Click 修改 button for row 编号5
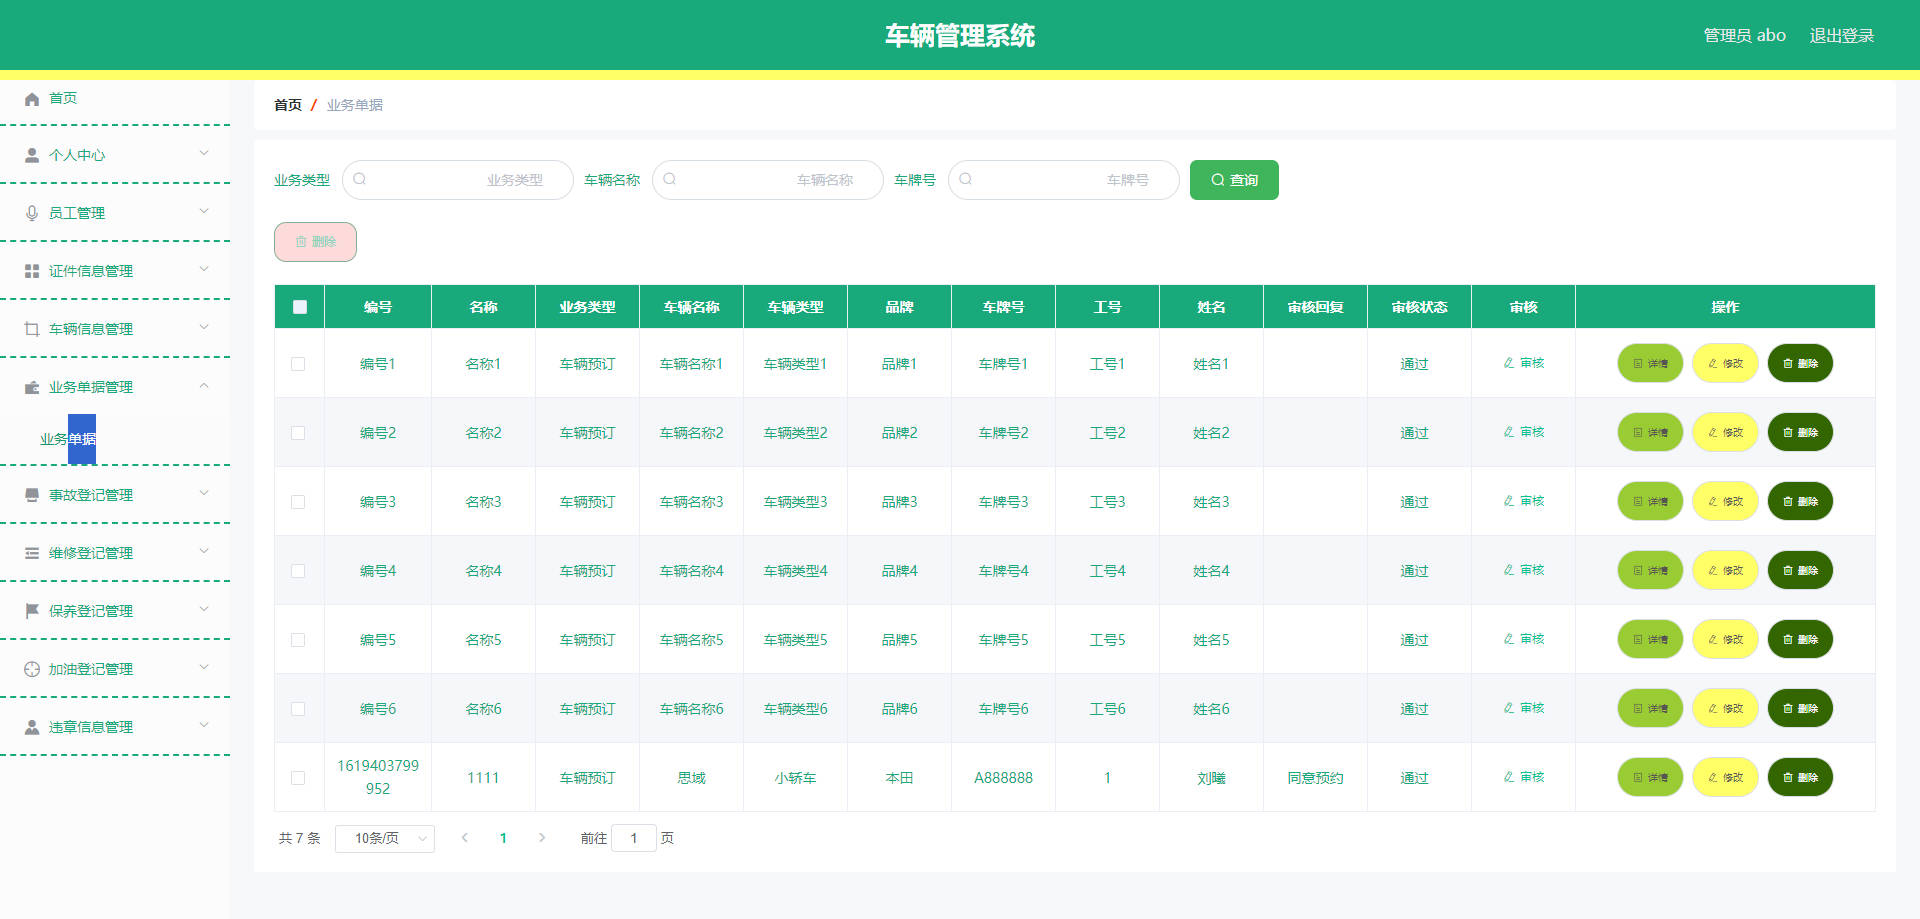Viewport: 1920px width, 919px height. [x=1725, y=639]
